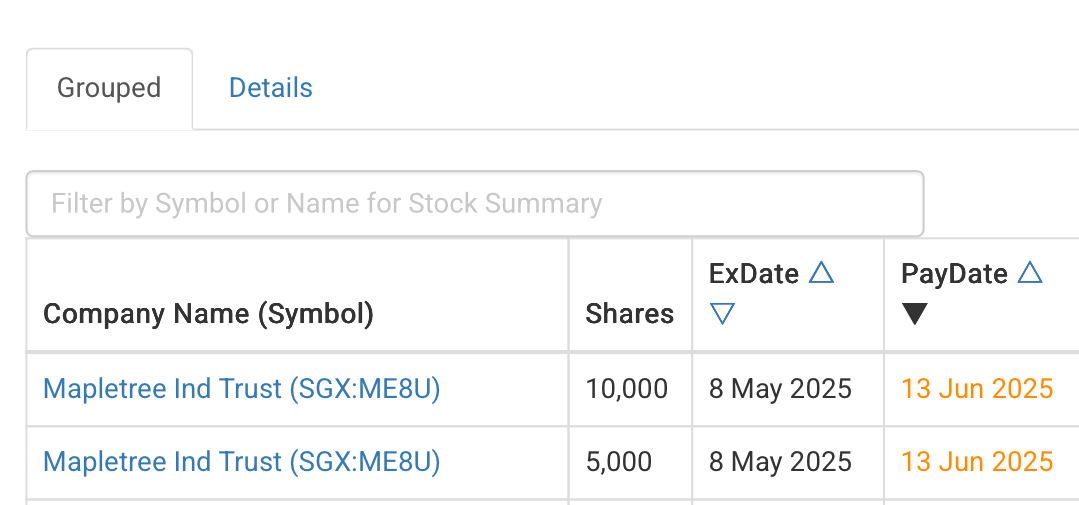Sort PayDate ascending with the up triangle

(x=1029, y=273)
